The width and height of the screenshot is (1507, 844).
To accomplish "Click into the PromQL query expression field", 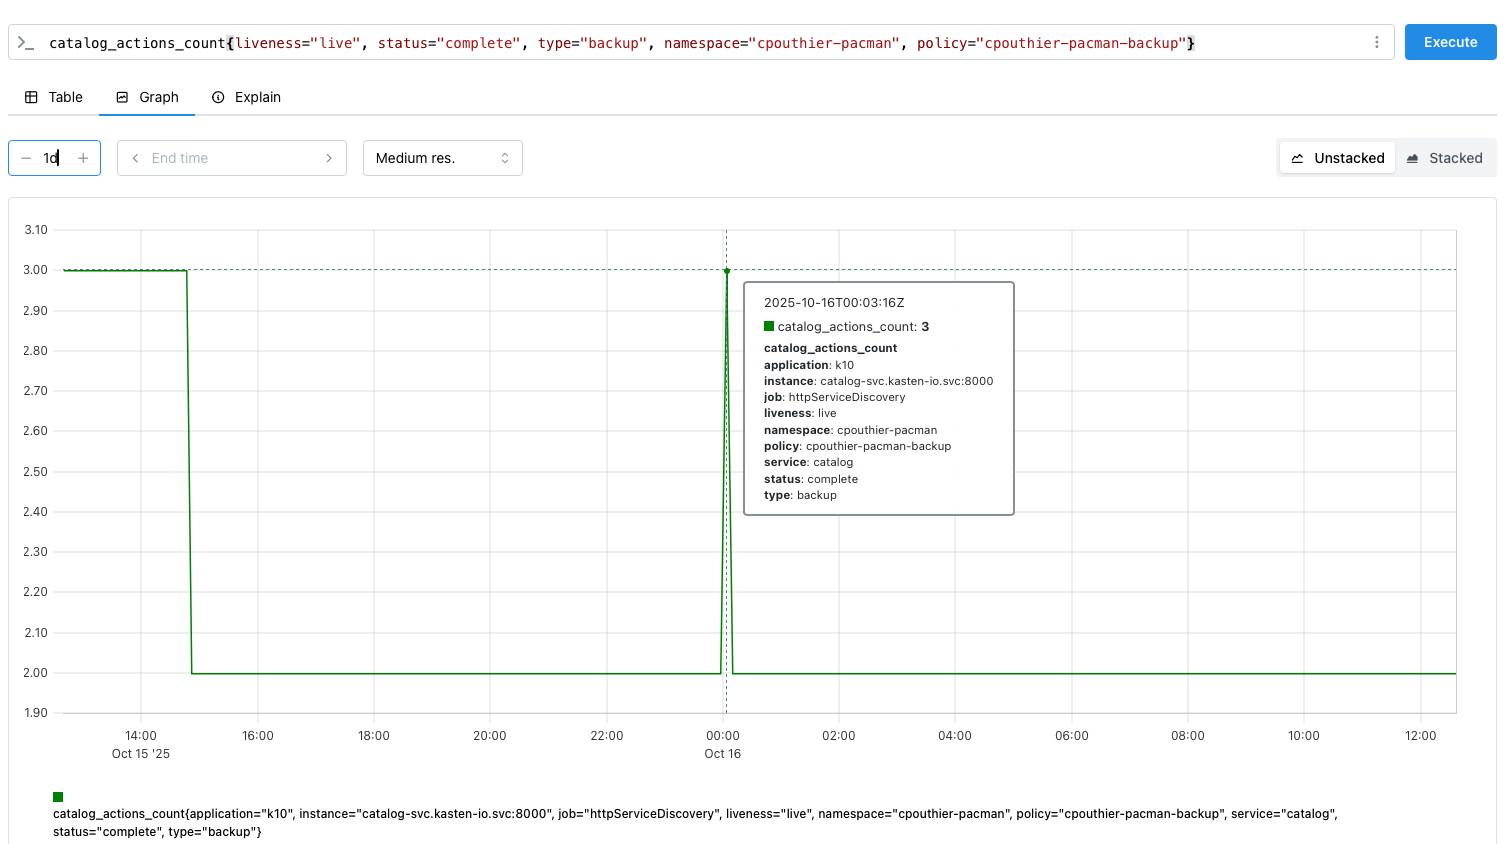I will [700, 43].
